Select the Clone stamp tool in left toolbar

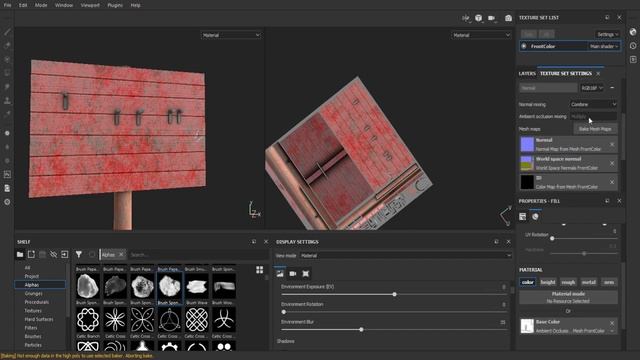coord(7,100)
